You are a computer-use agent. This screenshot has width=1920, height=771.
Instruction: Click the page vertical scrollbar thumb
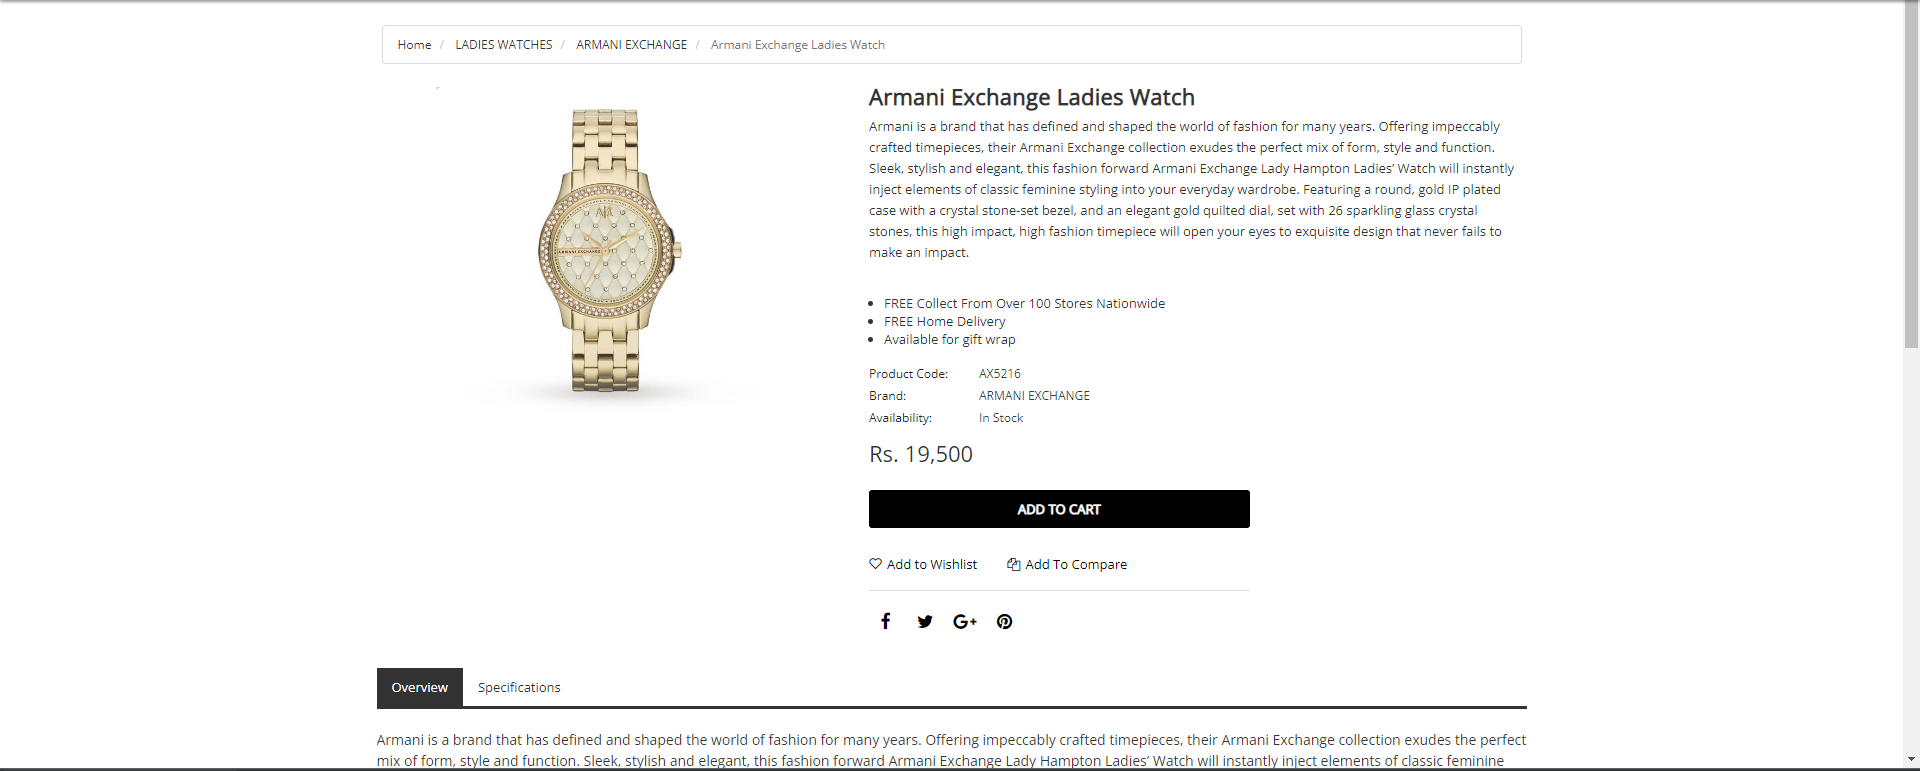(1911, 175)
